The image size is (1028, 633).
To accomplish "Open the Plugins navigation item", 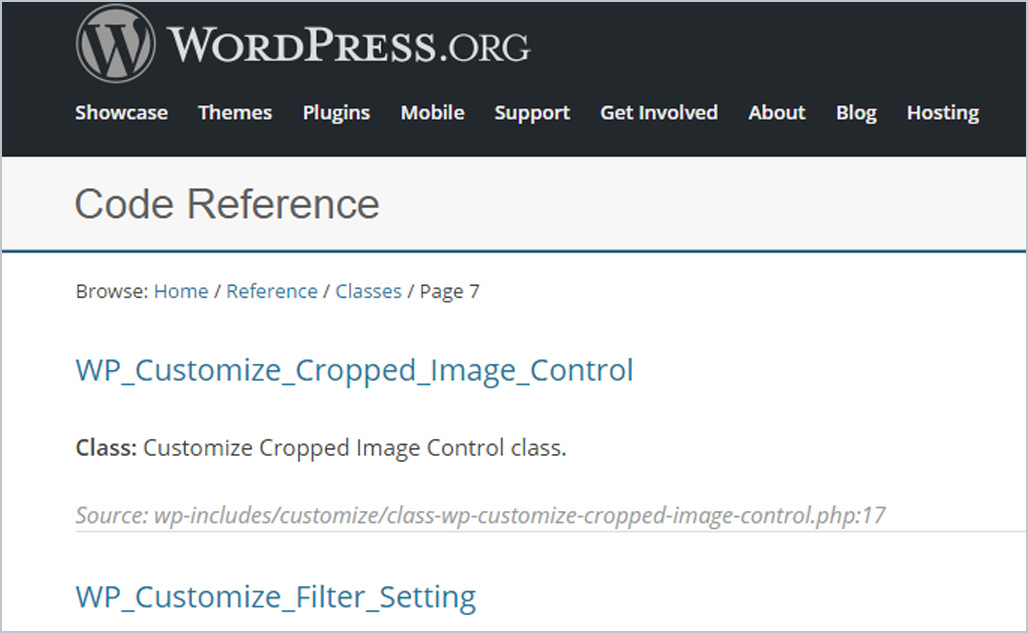I will [336, 113].
